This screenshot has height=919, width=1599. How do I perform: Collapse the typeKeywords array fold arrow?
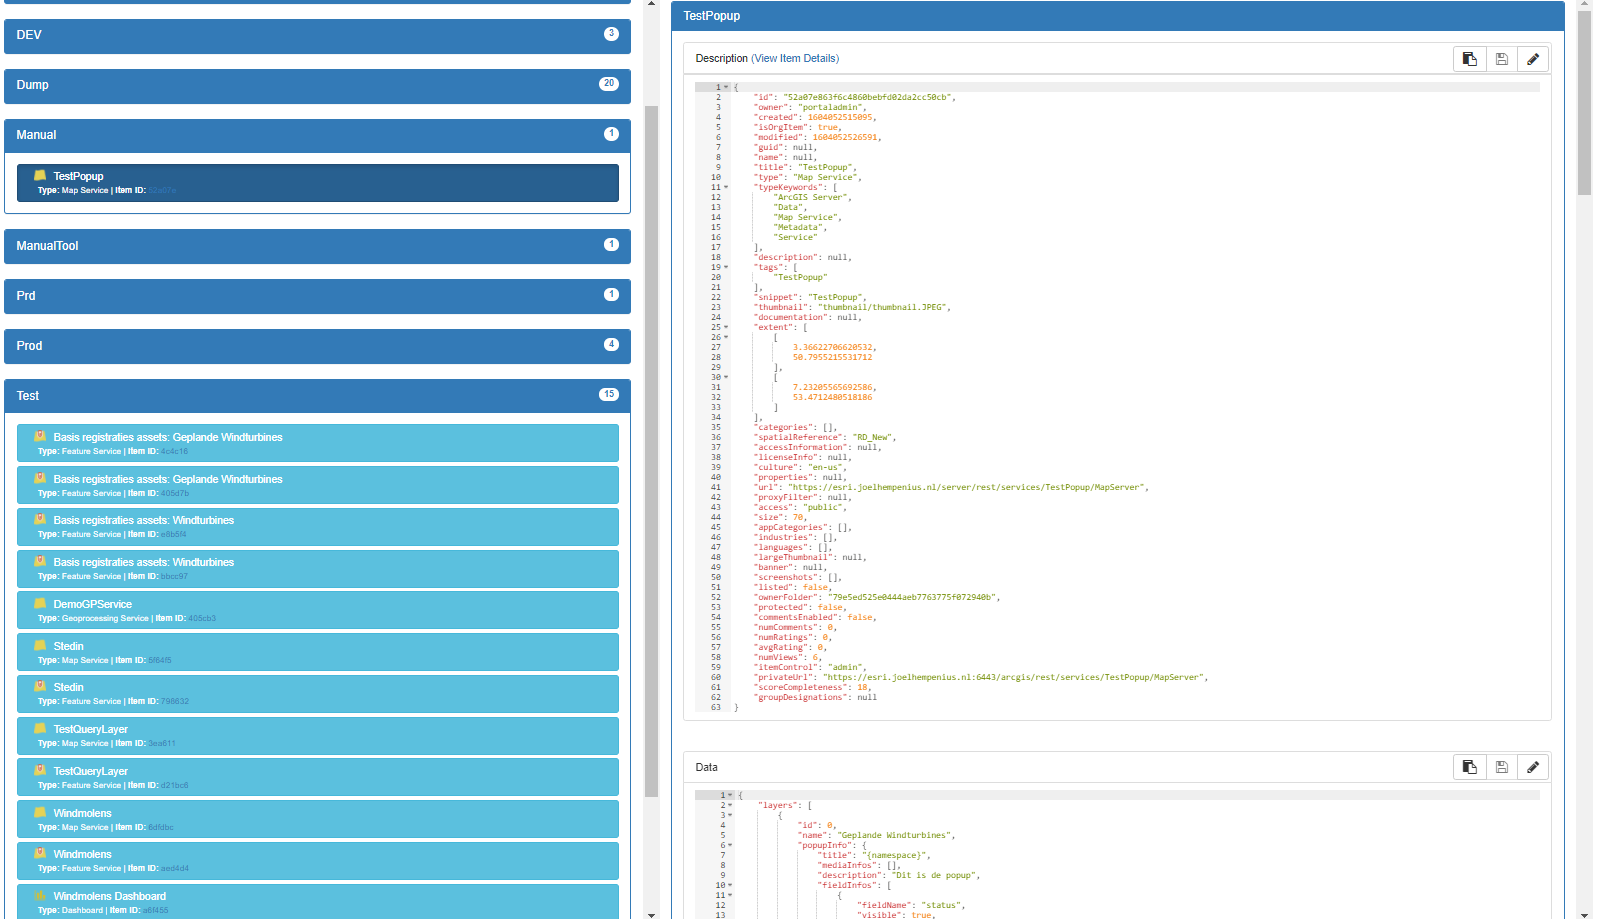click(x=727, y=187)
